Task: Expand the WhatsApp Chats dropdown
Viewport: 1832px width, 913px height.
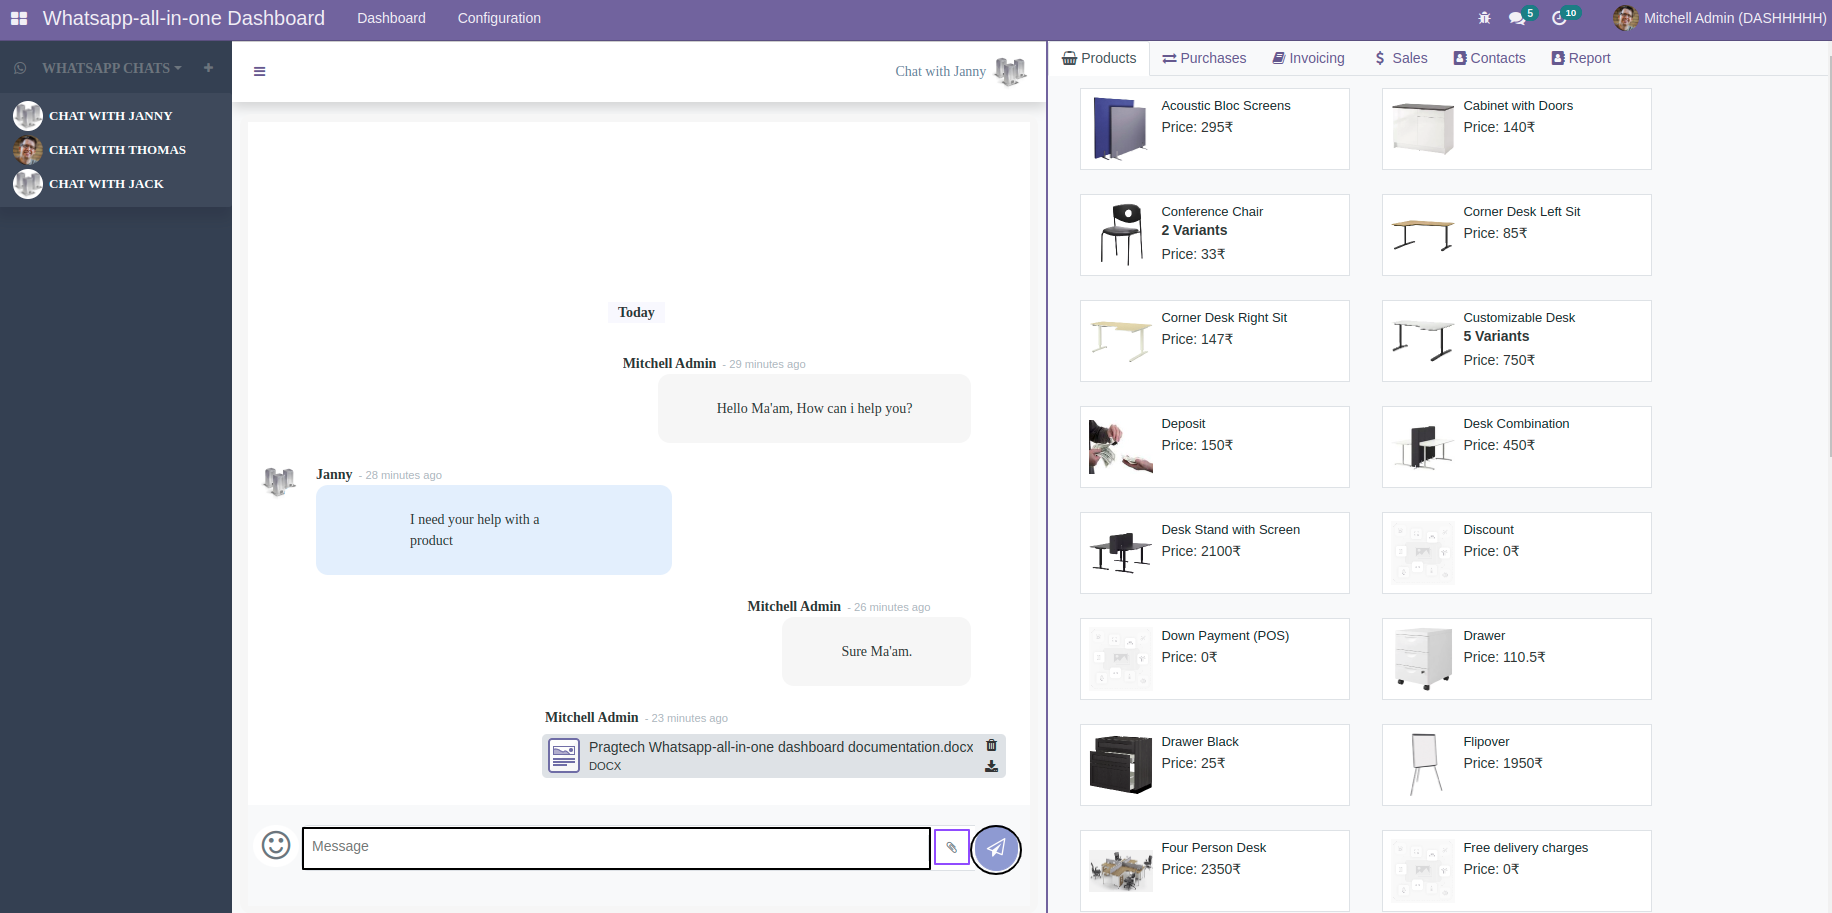Action: 111,68
